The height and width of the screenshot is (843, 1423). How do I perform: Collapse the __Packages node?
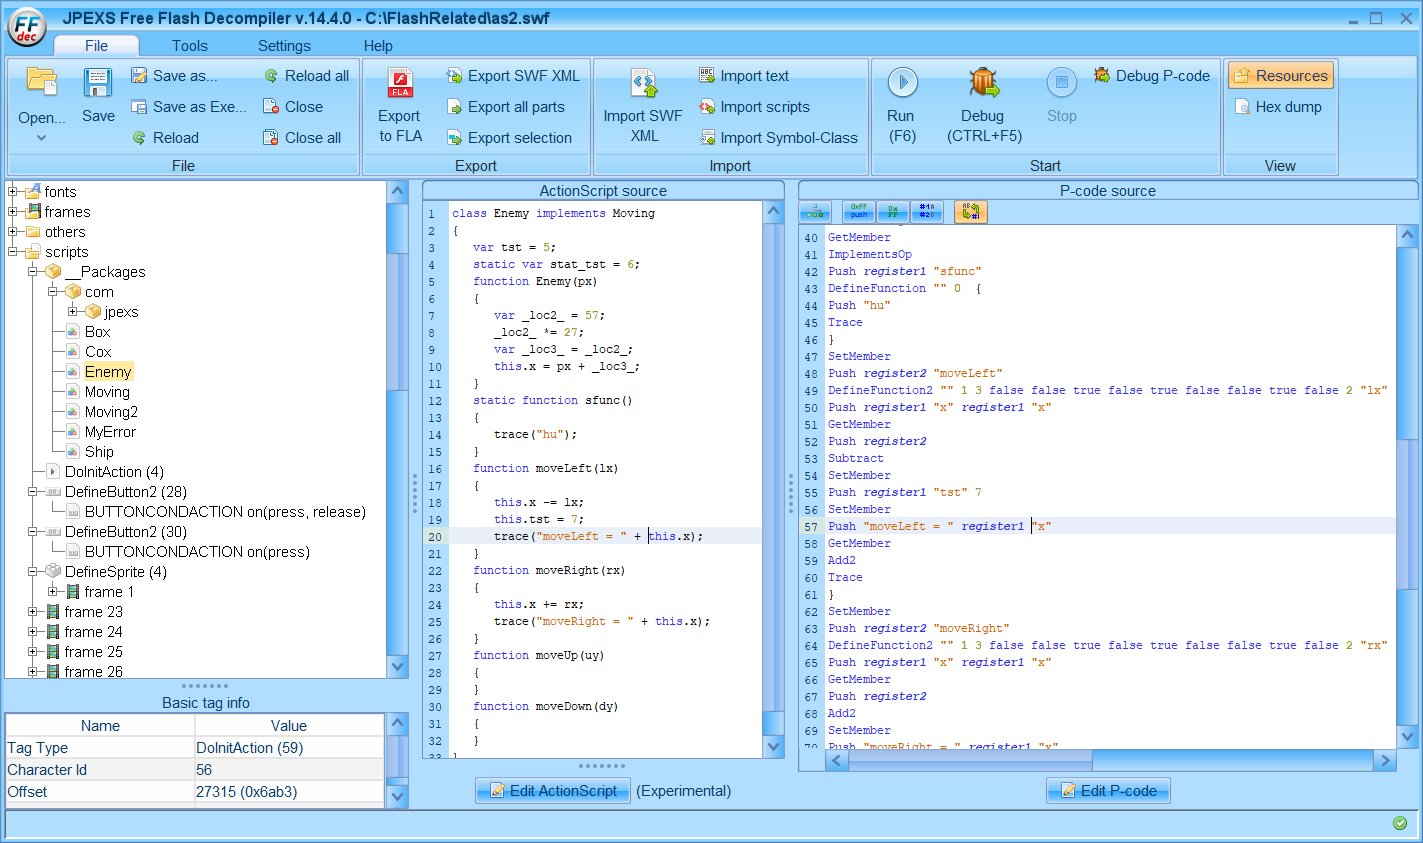[x=33, y=272]
